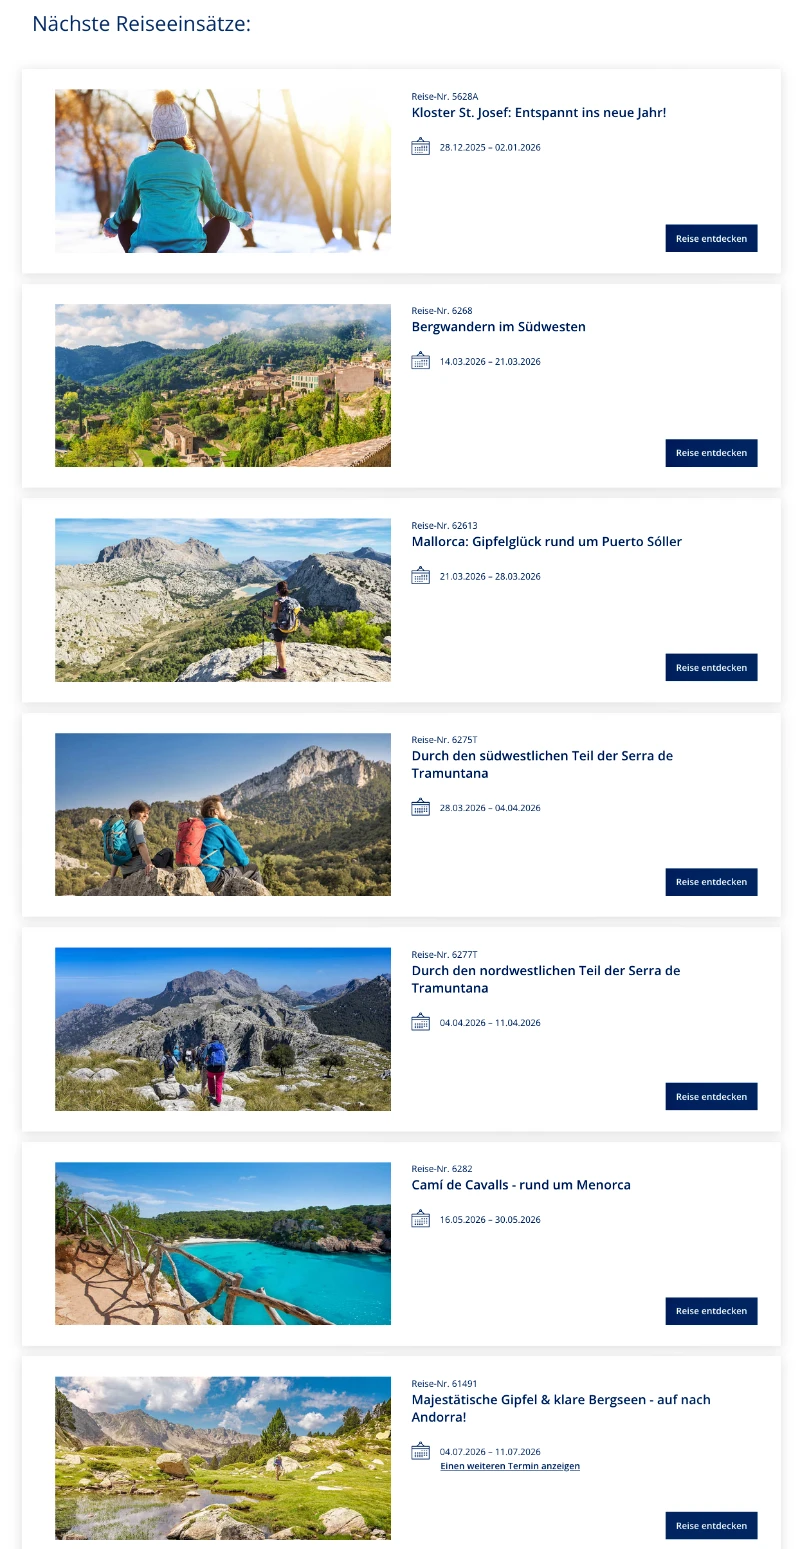The height and width of the screenshot is (1549, 800).
Task: Click 'Reise entdecken' for Andorra trip
Action: [x=711, y=1526]
